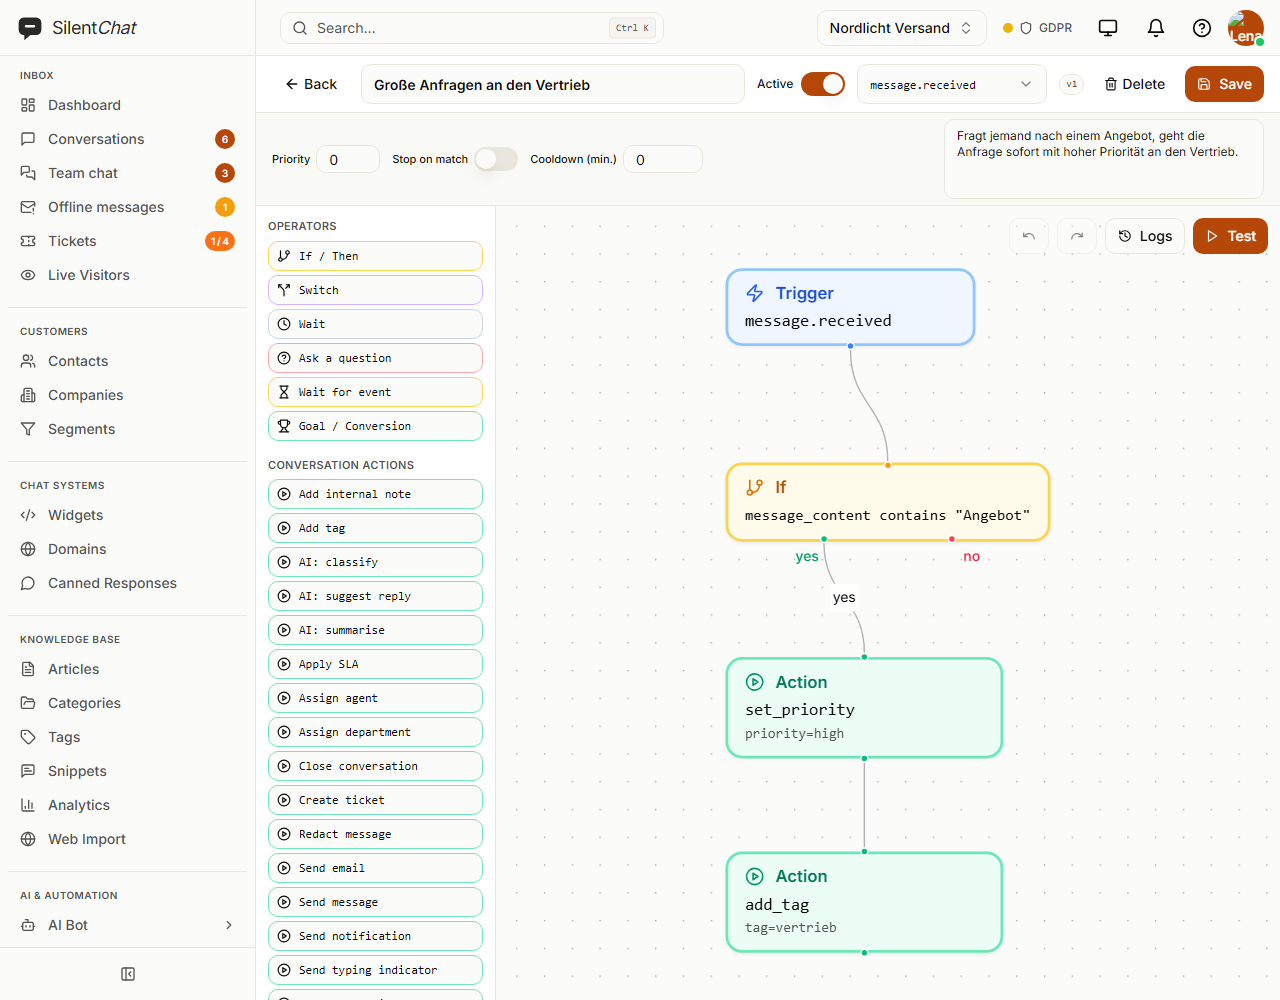Viewport: 1280px width, 1000px height.
Task: Collapse sidebar using bottom panel icon
Action: tap(128, 974)
